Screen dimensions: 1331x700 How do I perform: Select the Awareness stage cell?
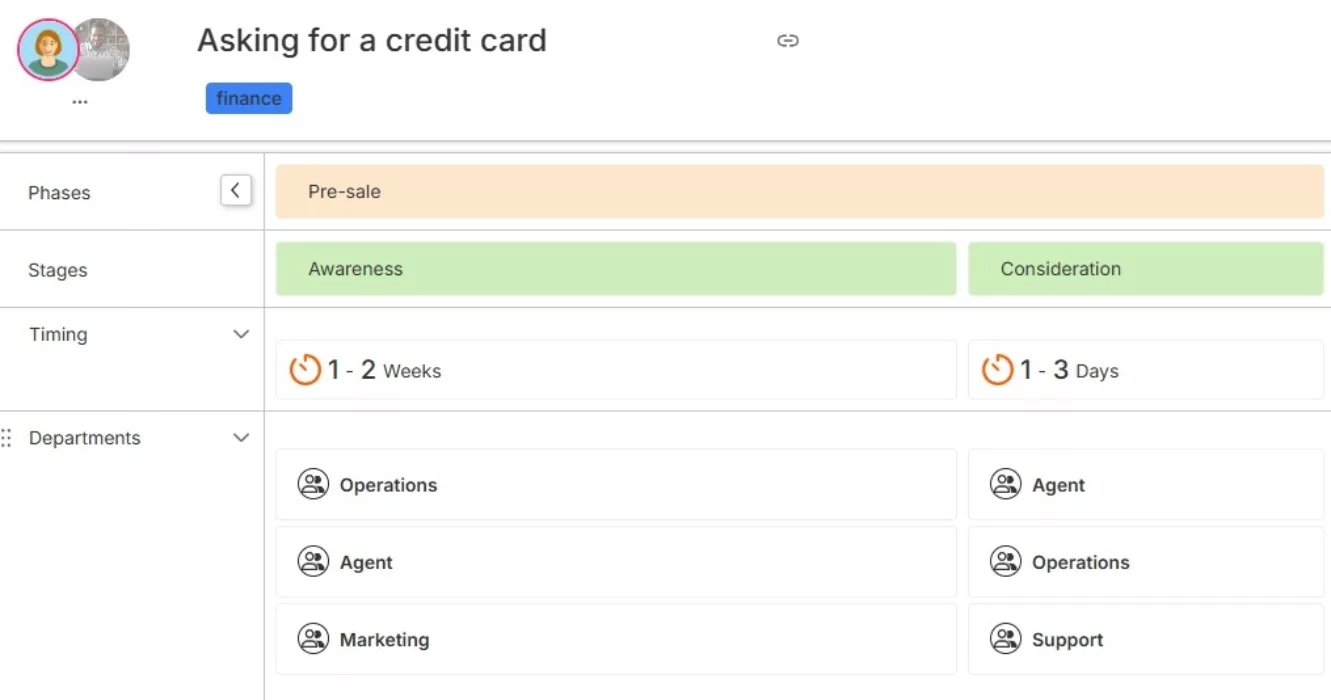[615, 268]
